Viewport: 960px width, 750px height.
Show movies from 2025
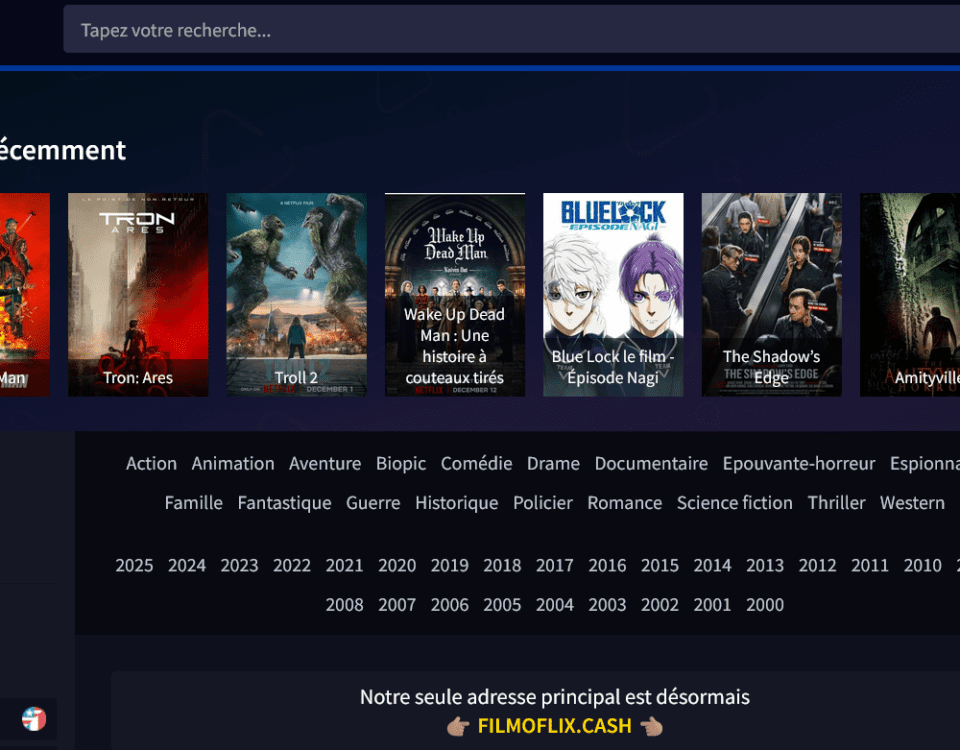tap(134, 566)
